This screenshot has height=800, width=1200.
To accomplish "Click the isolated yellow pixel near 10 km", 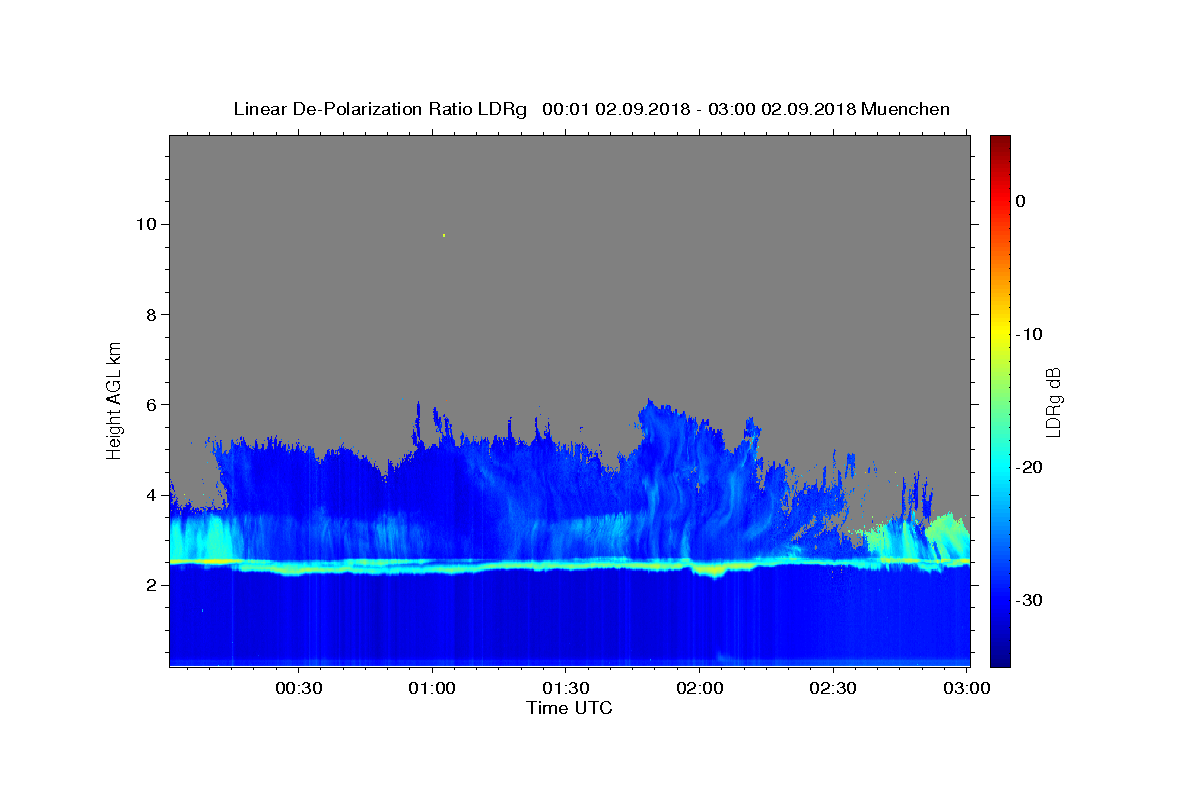I will (x=443, y=235).
